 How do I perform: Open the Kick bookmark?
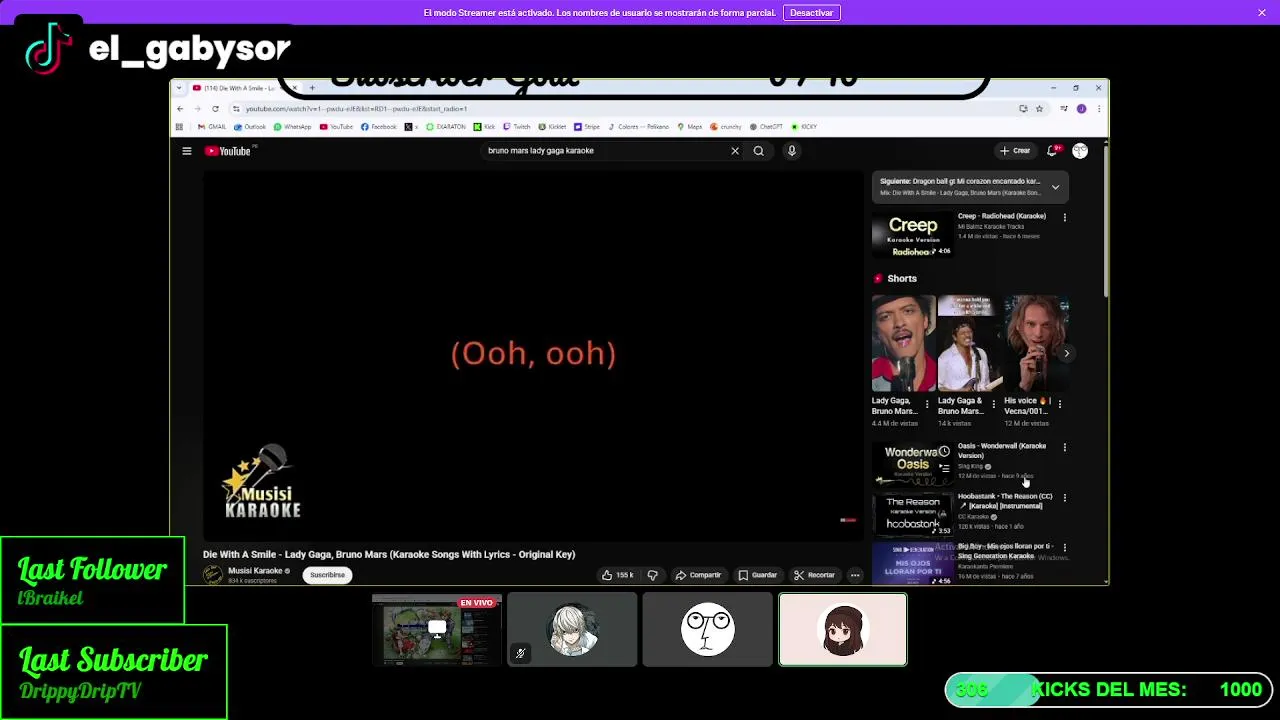click(486, 127)
